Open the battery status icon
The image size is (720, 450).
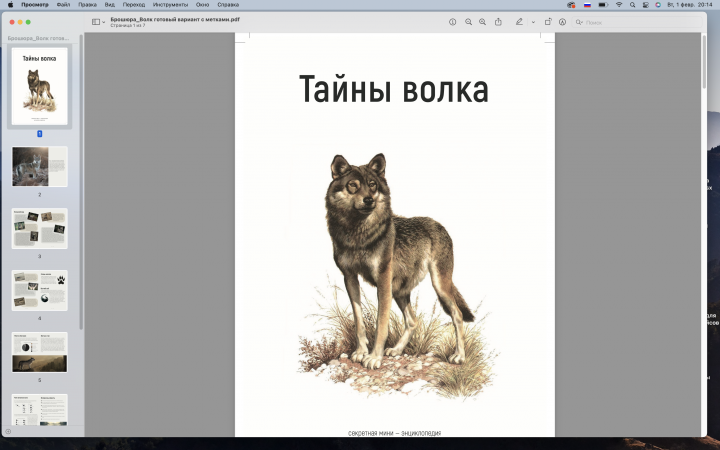603,5
